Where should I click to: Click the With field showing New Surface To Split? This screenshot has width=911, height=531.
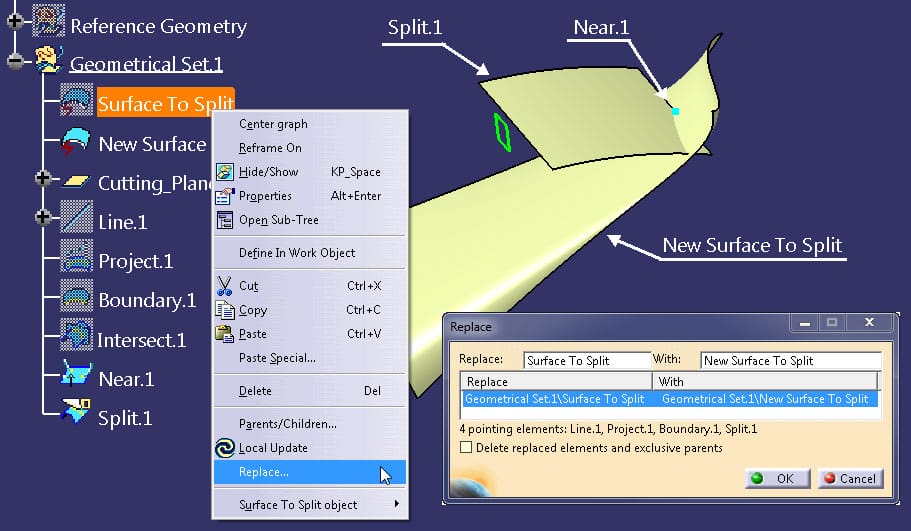(x=791, y=361)
